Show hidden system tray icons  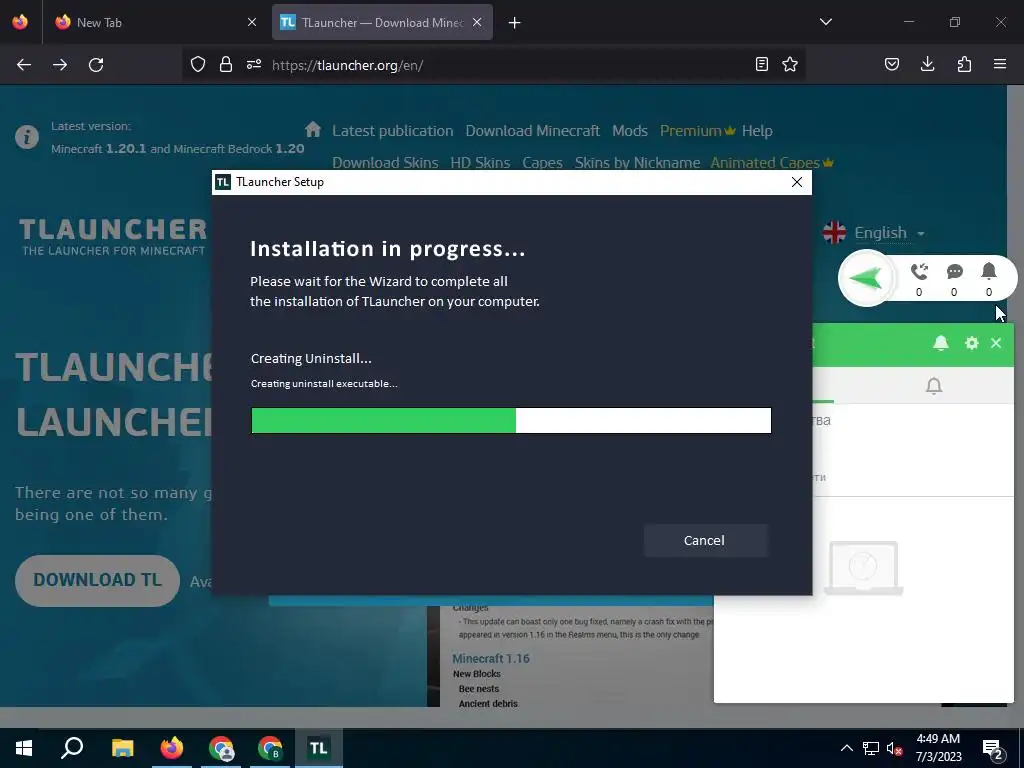(846, 748)
